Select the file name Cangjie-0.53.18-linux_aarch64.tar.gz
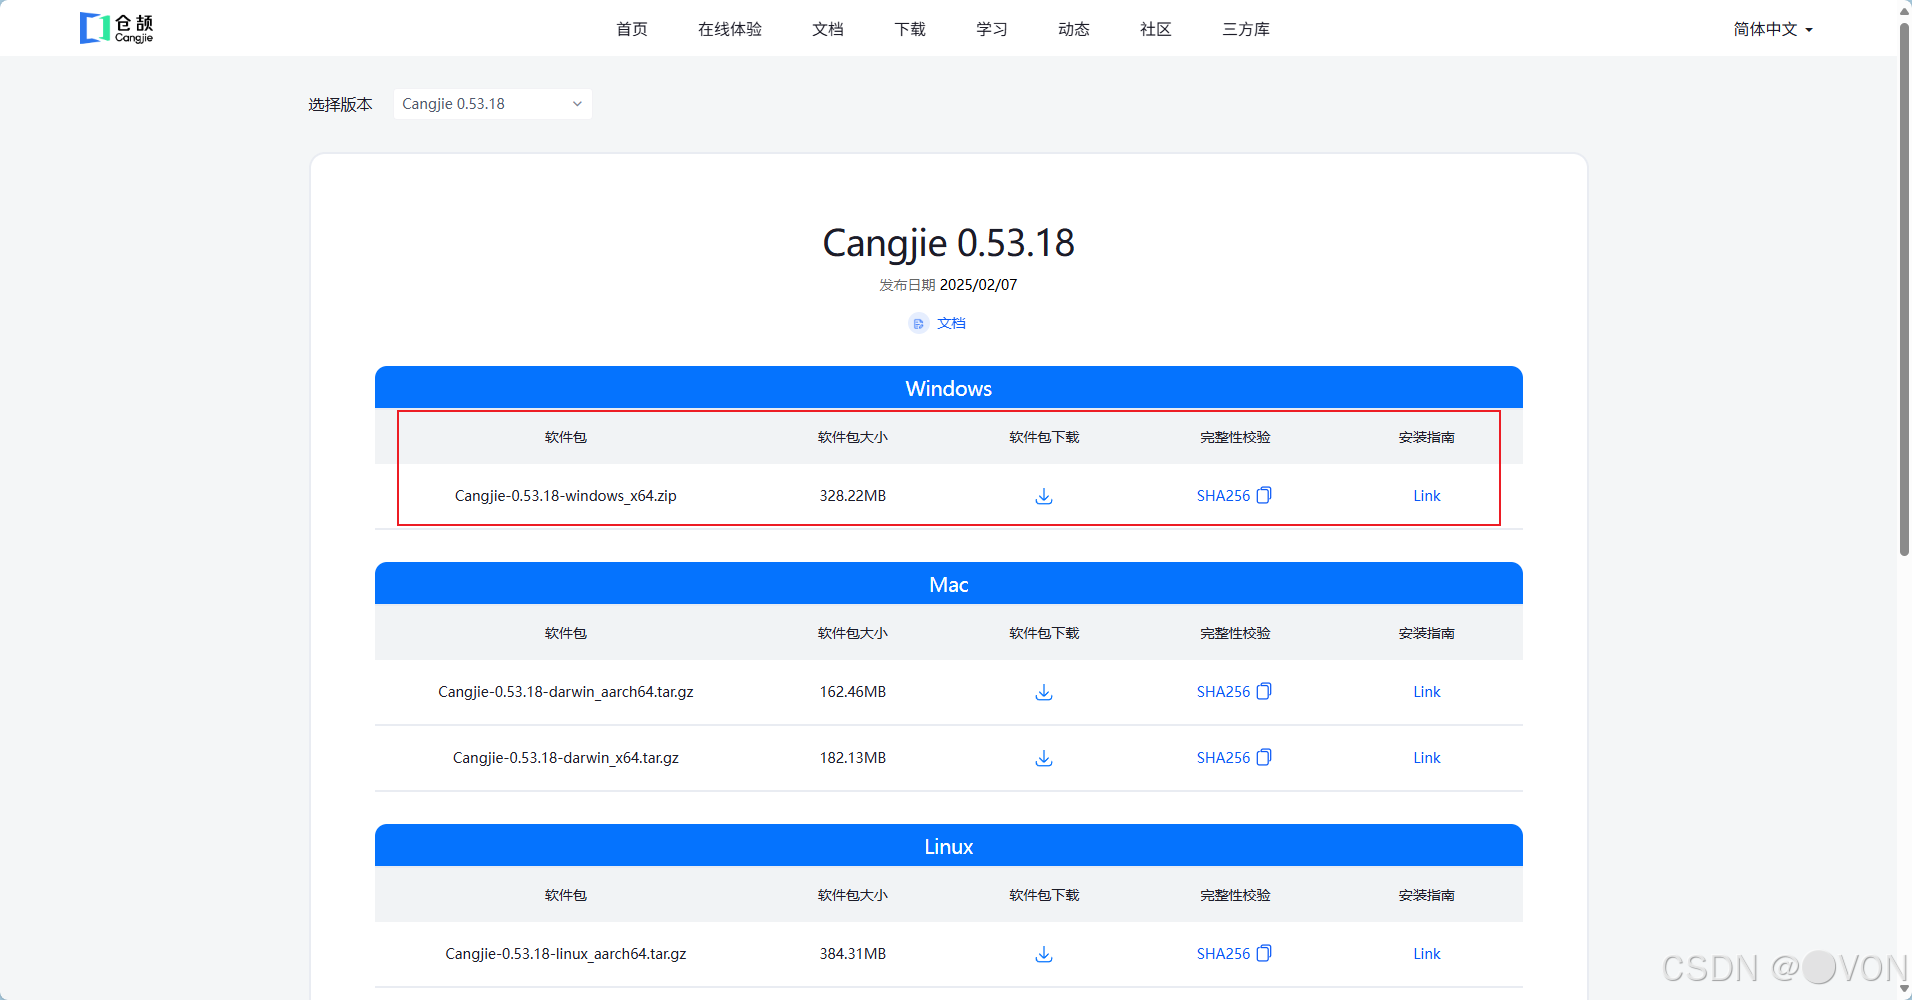Screen dimensions: 1912x1000 coord(566,954)
